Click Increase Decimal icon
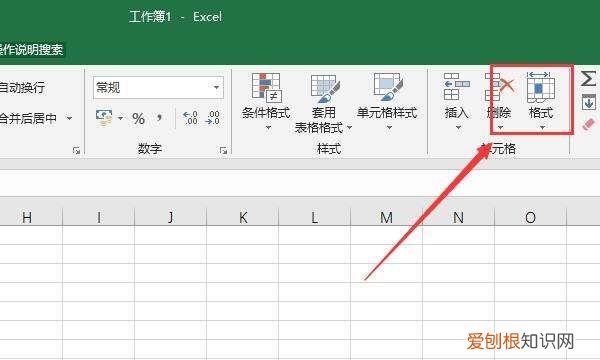 pos(190,118)
